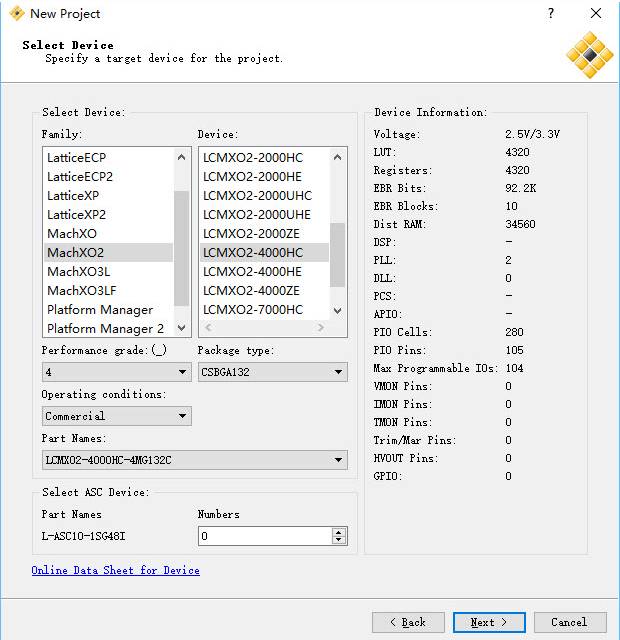Select LatticeXP family
Screen dimensions: 620x640
click(108, 196)
